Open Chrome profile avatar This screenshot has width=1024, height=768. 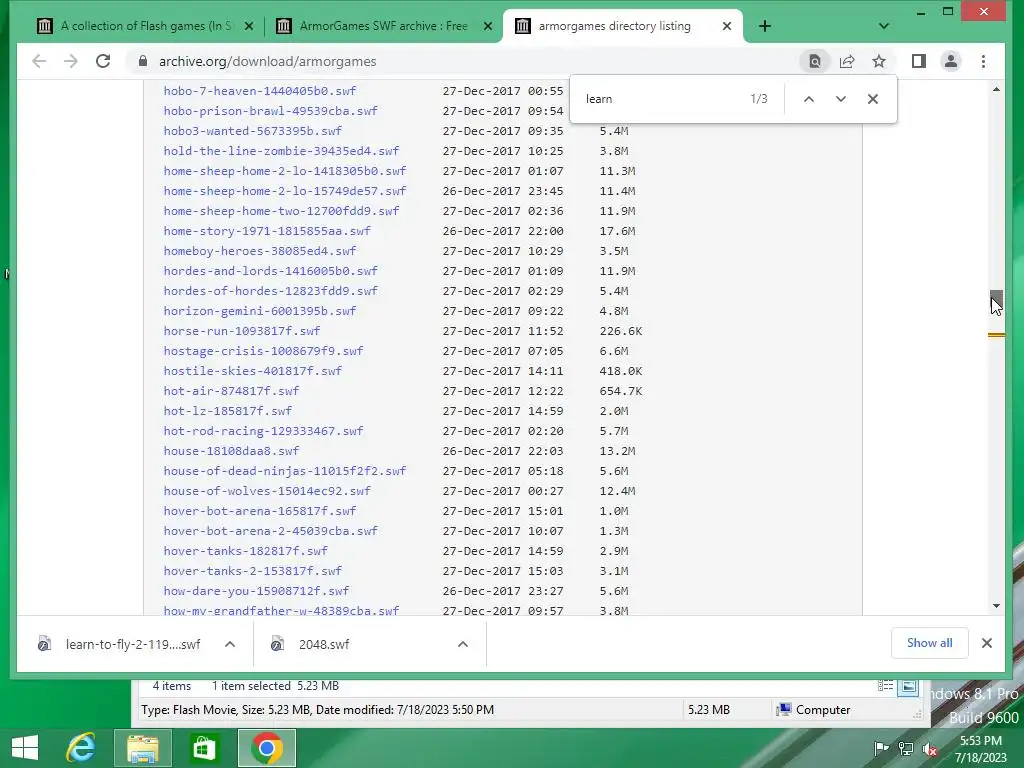951,61
